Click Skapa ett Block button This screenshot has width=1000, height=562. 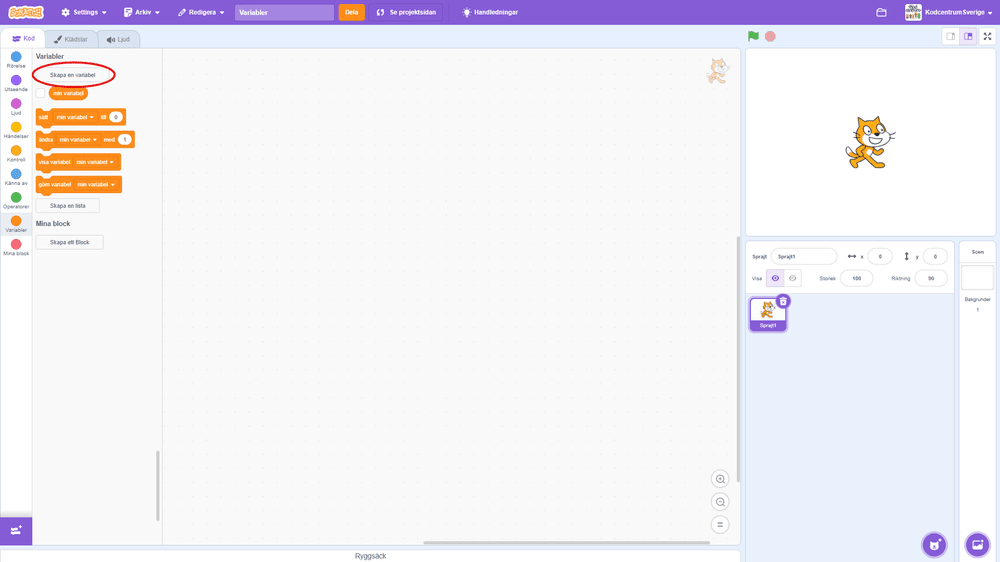pyautogui.click(x=70, y=242)
